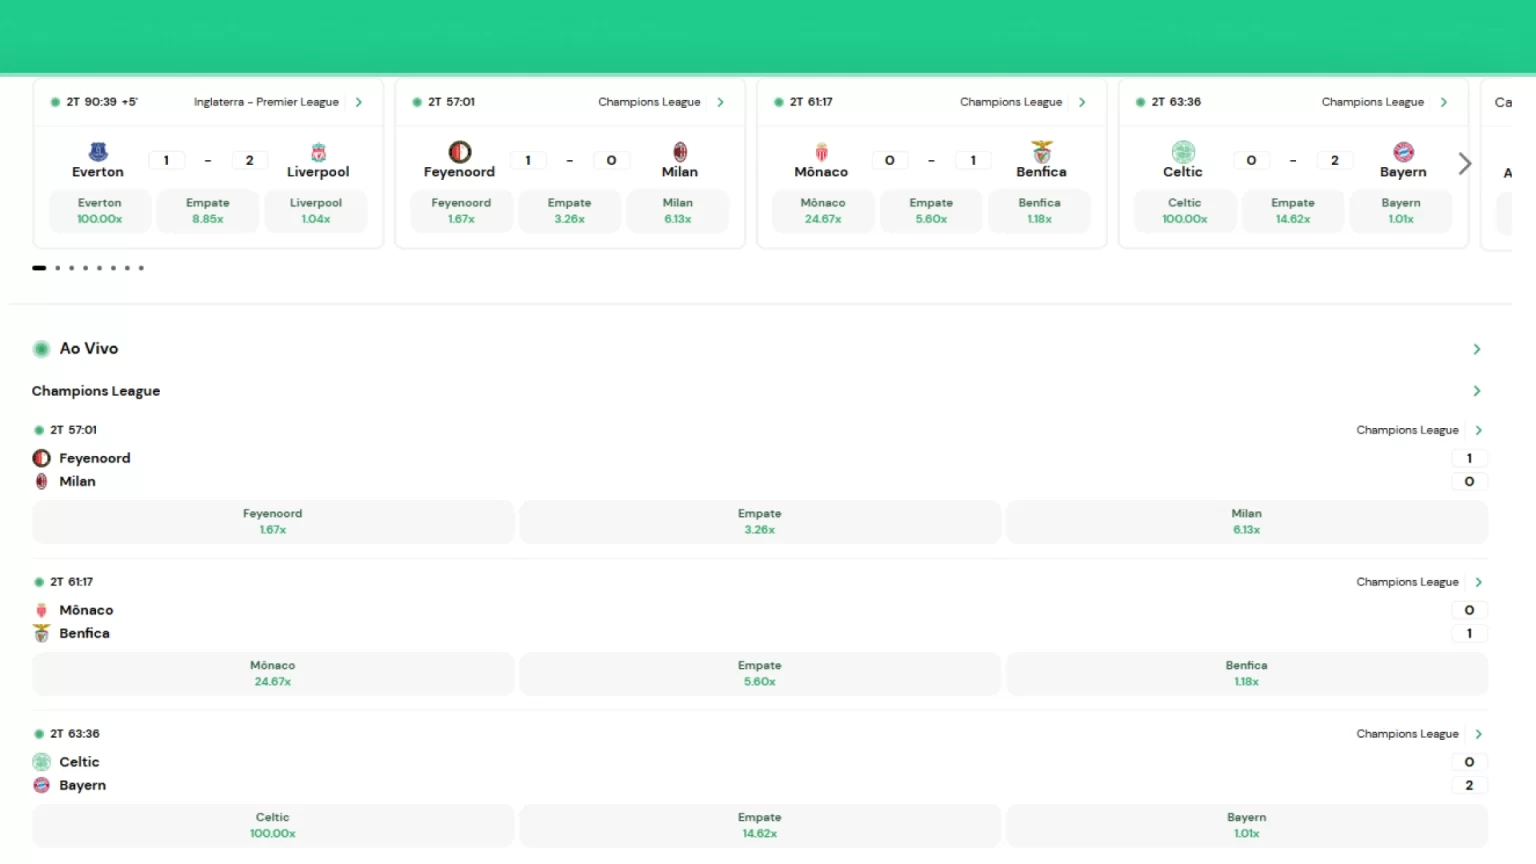The height and width of the screenshot is (864, 1536).
Task: Bet Milan 6.13x in carousel card
Action: [678, 211]
